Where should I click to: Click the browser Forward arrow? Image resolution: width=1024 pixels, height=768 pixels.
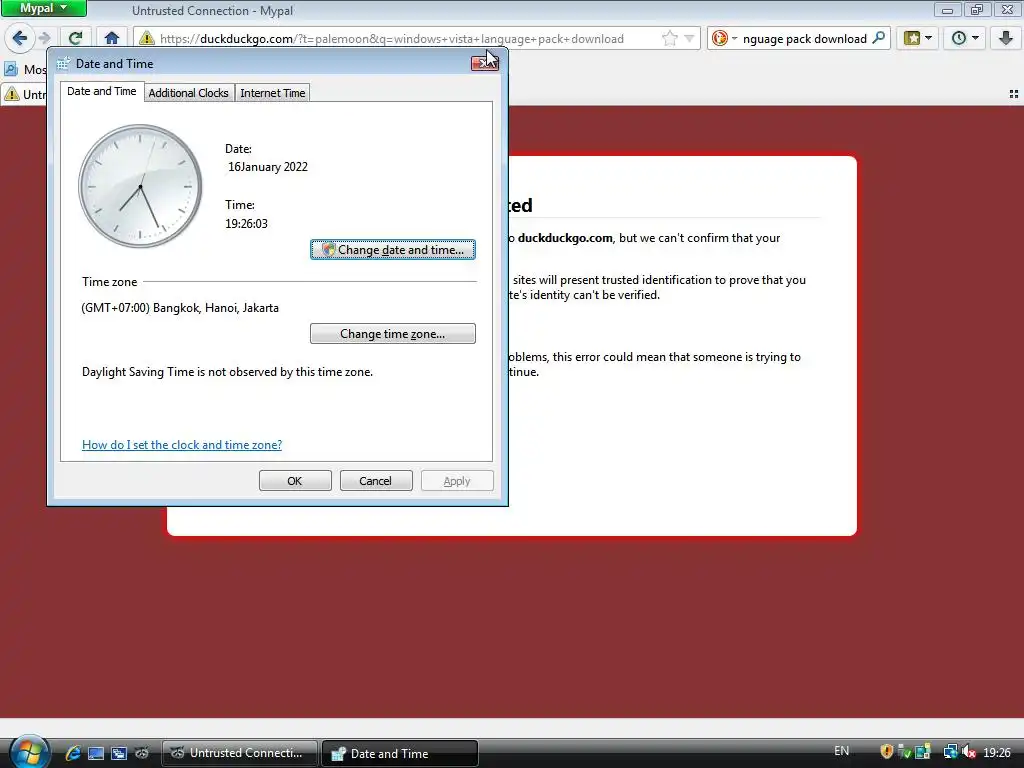pos(44,38)
